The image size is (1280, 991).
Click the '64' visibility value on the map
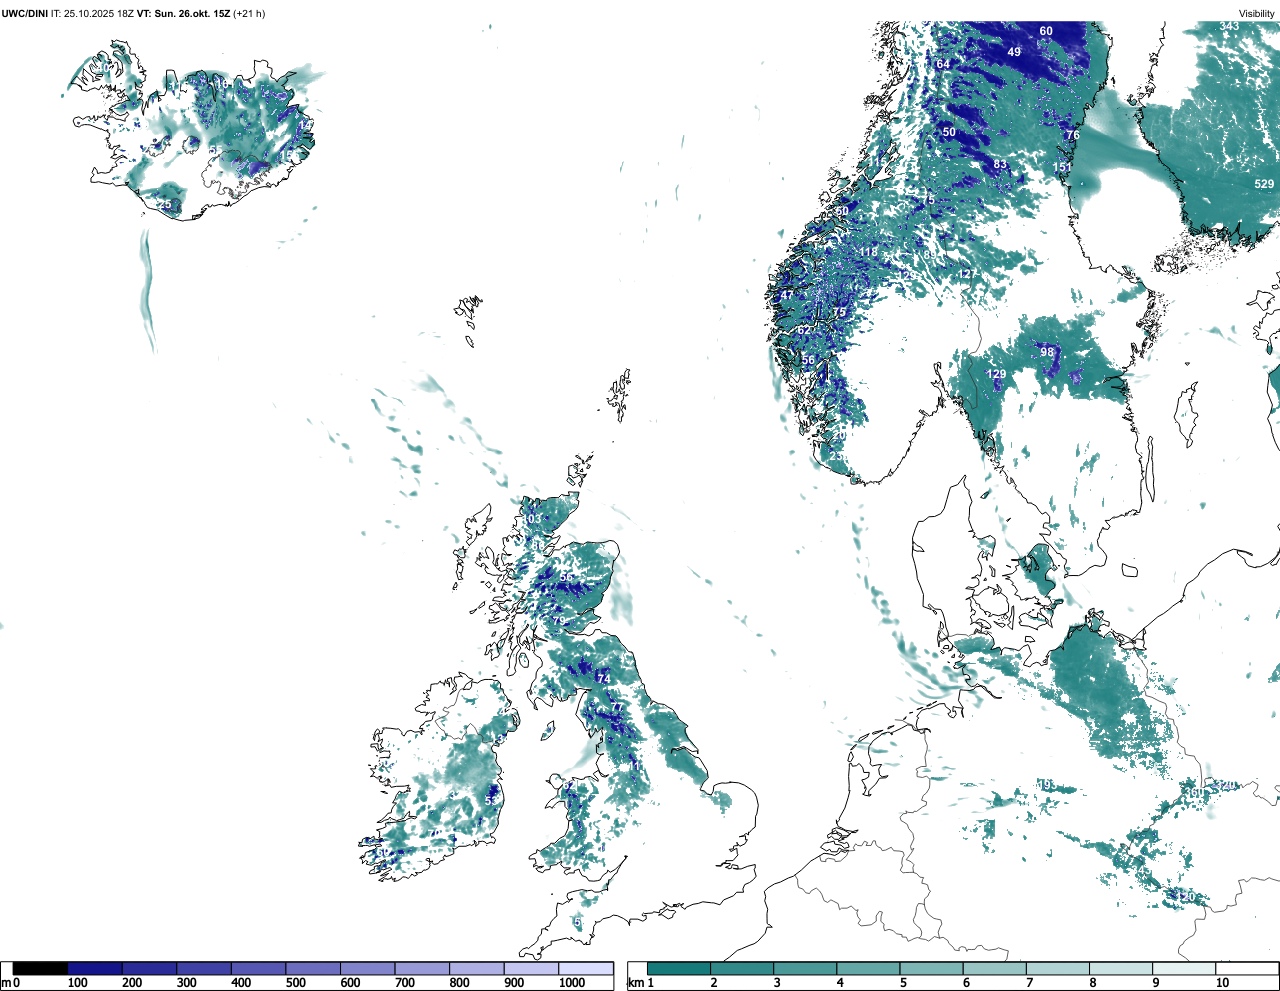[943, 64]
